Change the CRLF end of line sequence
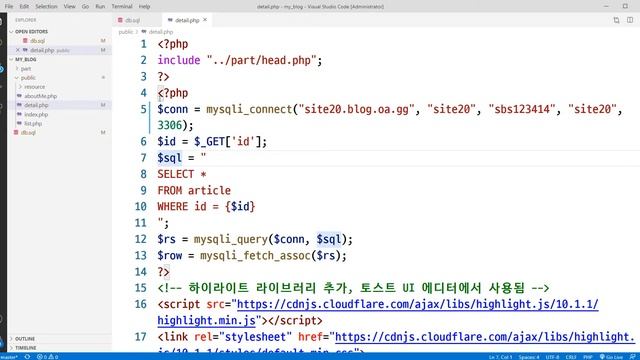This screenshot has height=360, width=640. (571, 357)
